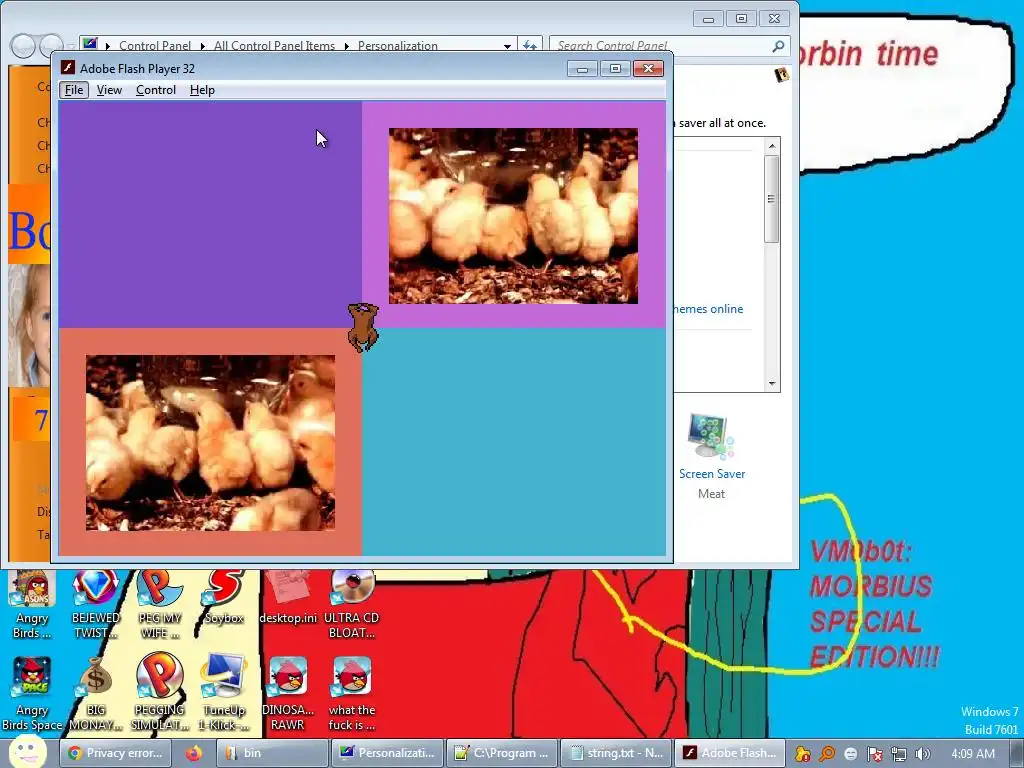Open the Screen Saver link

pos(712,474)
